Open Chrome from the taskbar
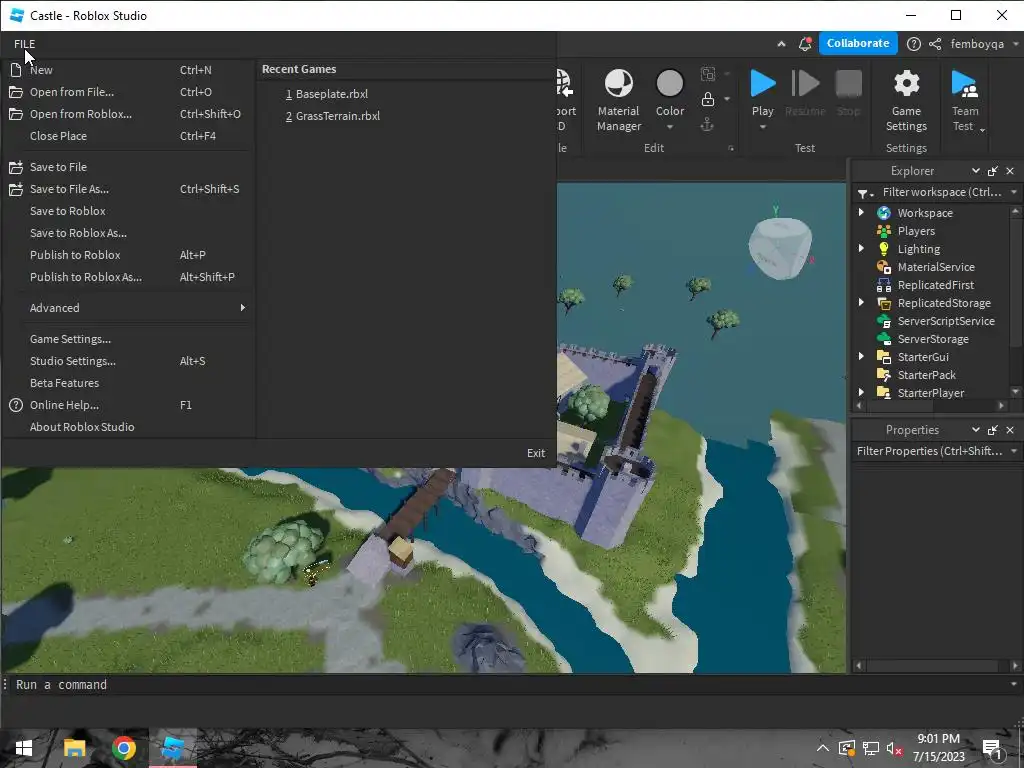The image size is (1024, 768). tap(123, 748)
